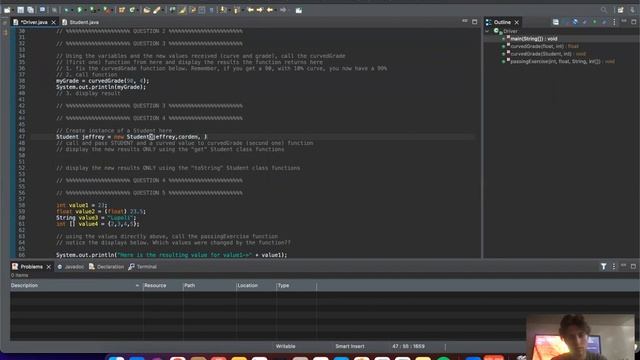This screenshot has width=640, height=360.
Task: Click Focus on Active Task icon in Outline toolbar
Action: [556, 22]
